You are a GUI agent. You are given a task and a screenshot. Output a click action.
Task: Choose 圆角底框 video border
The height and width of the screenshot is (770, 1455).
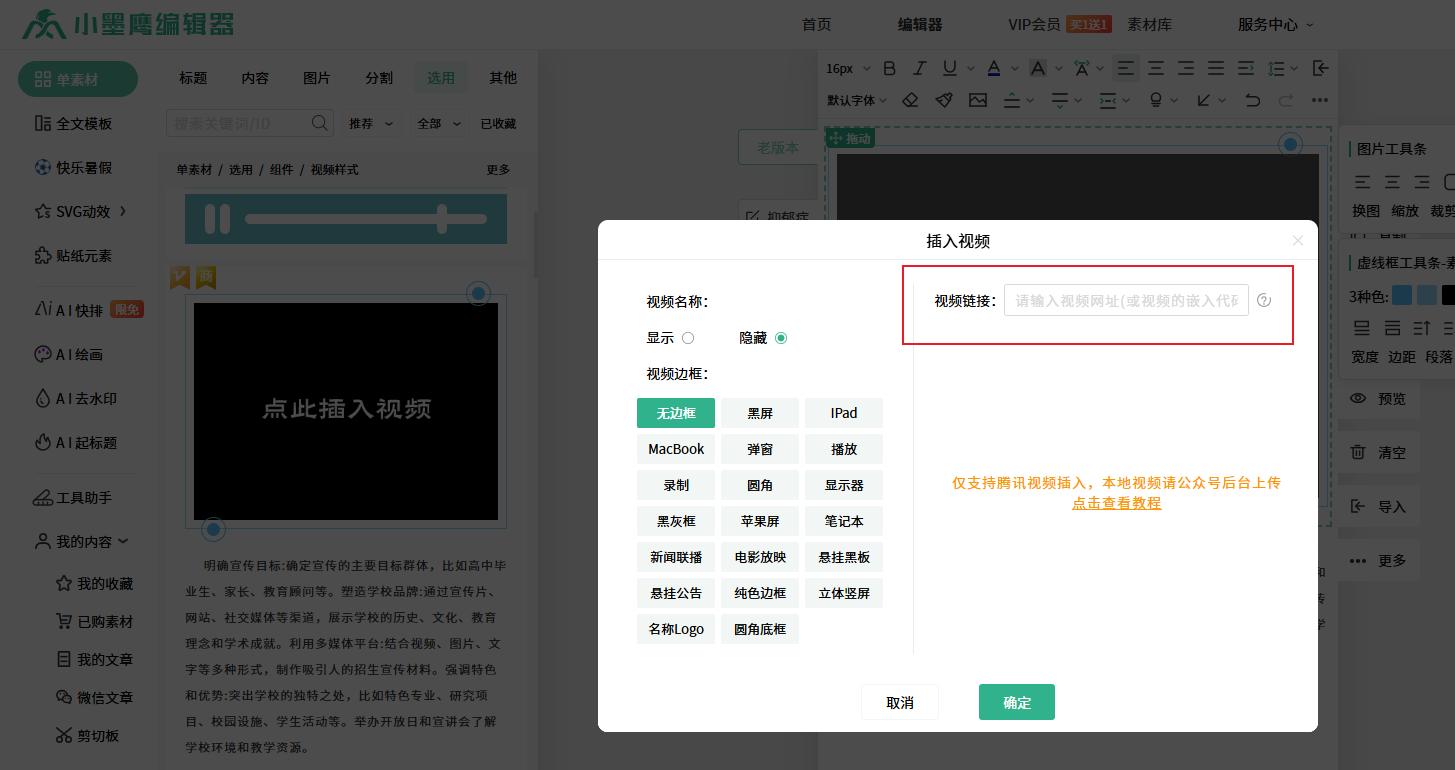point(760,629)
